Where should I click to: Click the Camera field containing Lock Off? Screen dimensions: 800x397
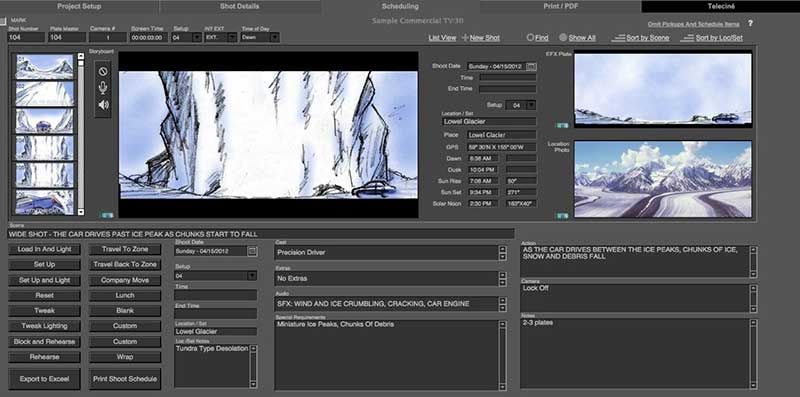point(635,299)
